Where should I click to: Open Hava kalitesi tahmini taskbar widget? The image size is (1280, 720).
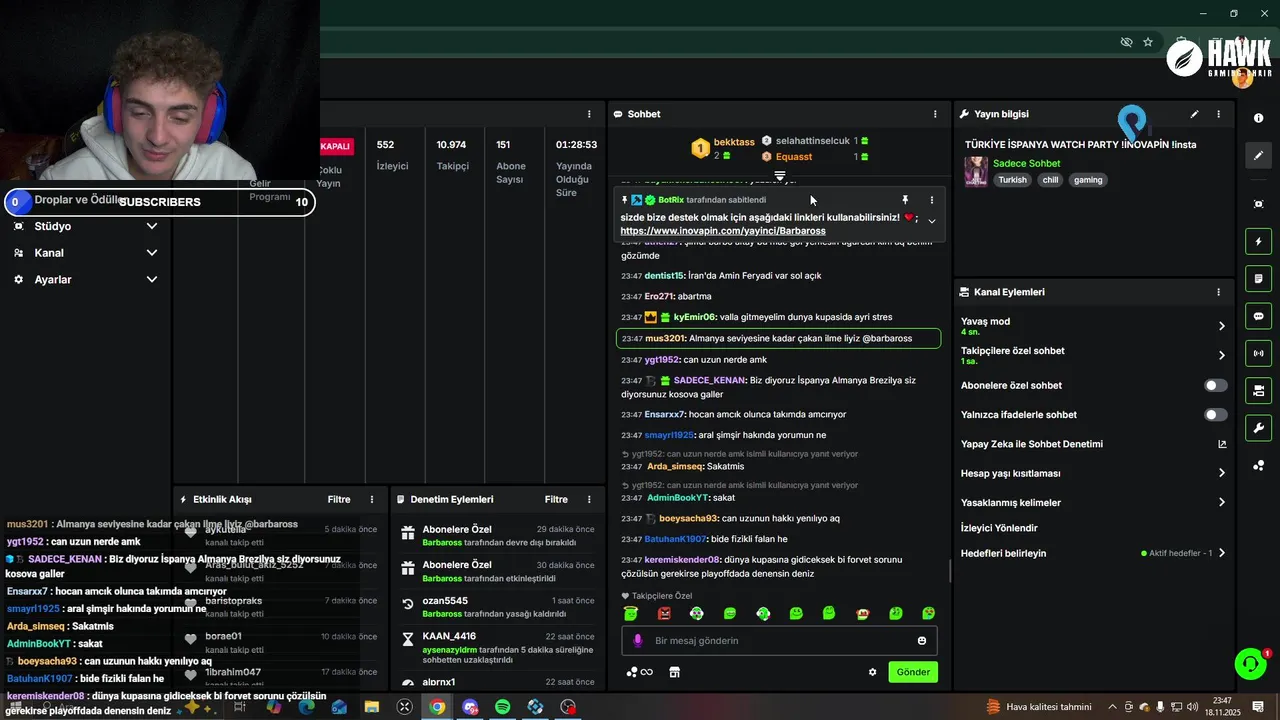(1039, 707)
